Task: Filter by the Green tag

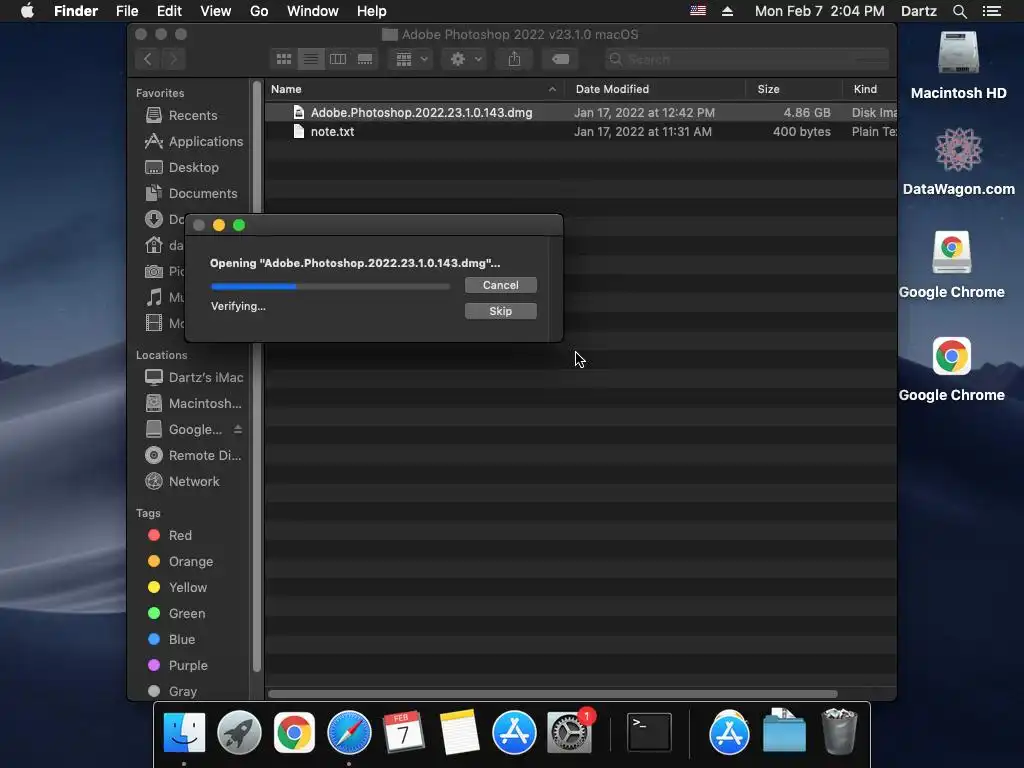Action: click(176, 614)
